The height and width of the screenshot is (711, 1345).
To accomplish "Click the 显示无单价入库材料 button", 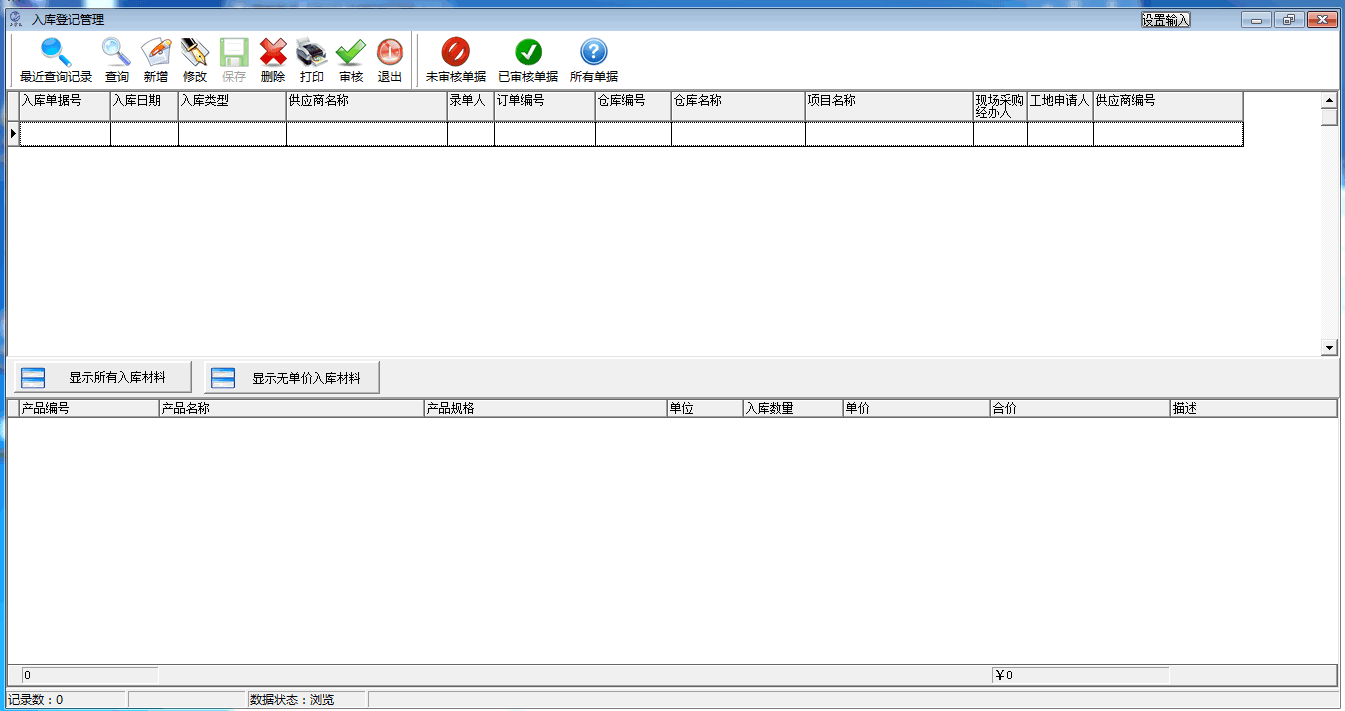I will pos(292,378).
